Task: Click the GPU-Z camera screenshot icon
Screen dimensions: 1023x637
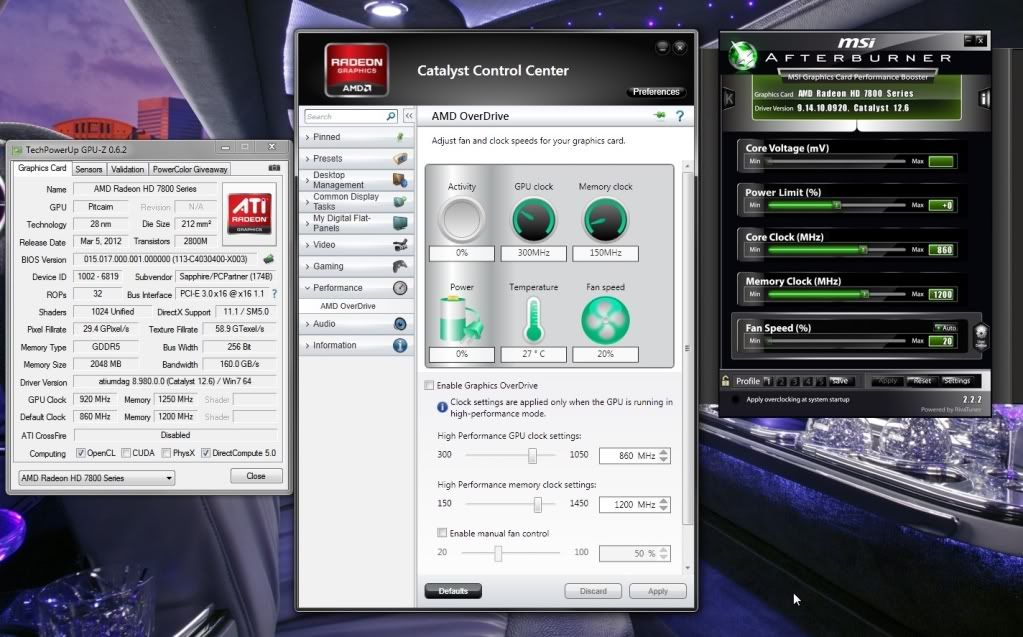Action: (x=275, y=168)
